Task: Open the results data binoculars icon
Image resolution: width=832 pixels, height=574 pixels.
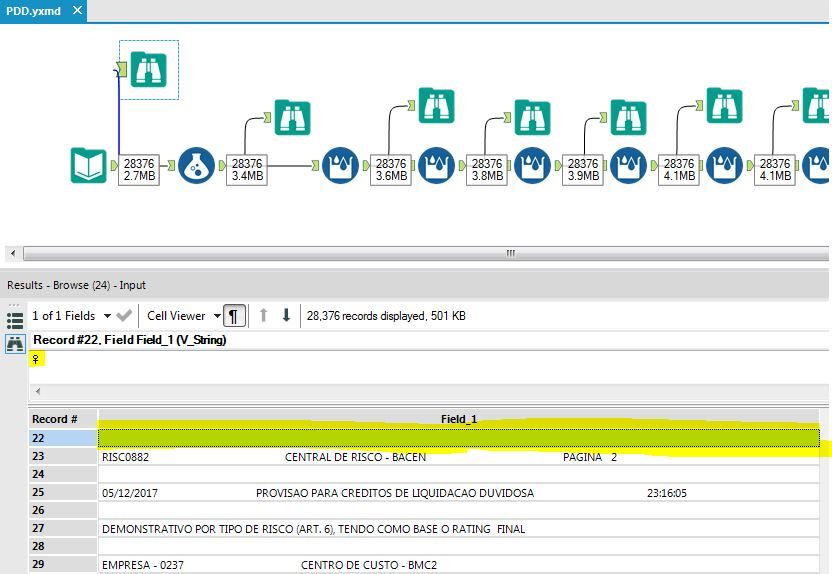Action: coord(15,344)
